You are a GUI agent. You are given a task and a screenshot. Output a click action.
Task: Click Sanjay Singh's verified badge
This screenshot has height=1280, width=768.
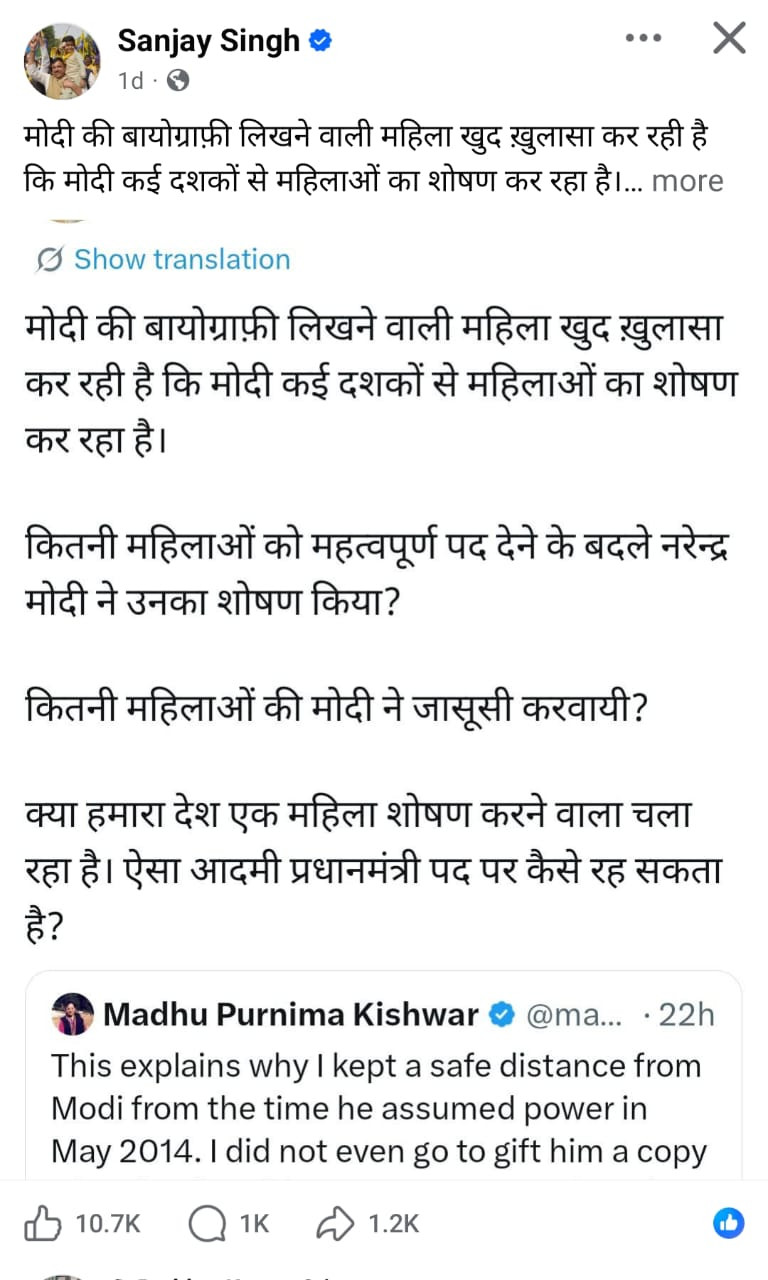(321, 41)
